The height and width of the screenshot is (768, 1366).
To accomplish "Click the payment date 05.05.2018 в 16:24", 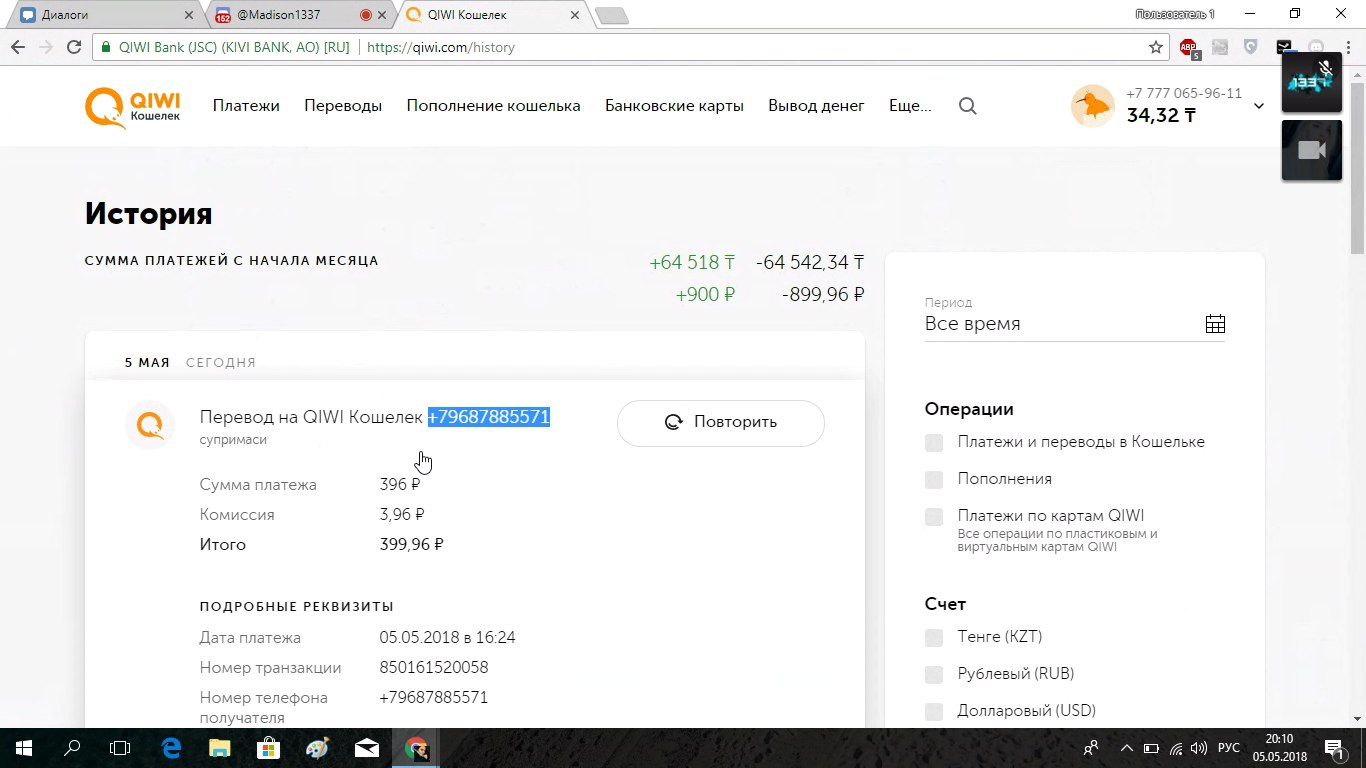I will point(447,638).
